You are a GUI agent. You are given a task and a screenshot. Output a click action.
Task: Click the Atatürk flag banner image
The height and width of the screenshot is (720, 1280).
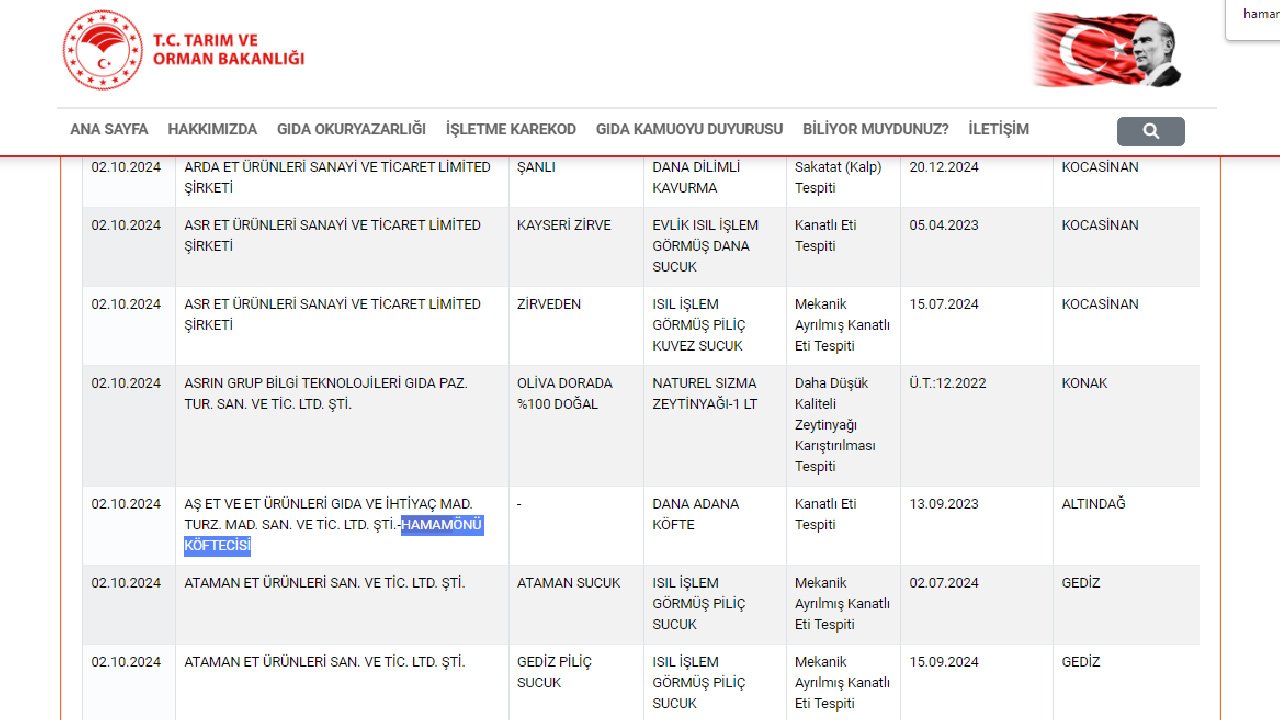[x=1107, y=50]
